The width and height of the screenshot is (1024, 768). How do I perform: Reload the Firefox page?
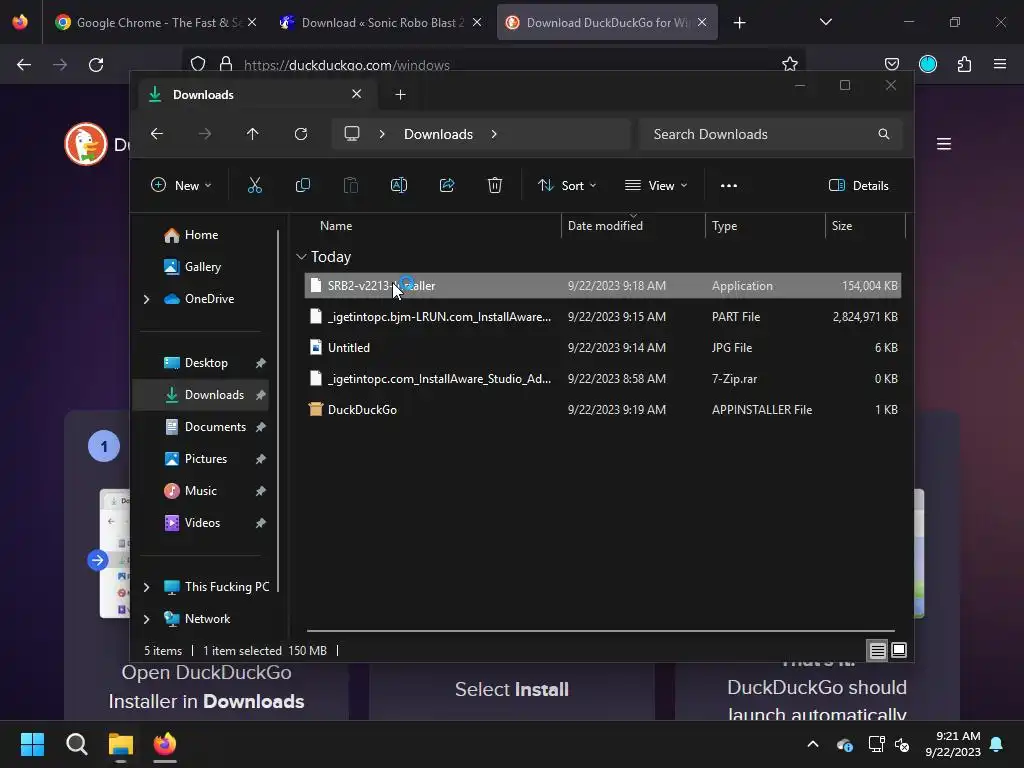[x=96, y=65]
